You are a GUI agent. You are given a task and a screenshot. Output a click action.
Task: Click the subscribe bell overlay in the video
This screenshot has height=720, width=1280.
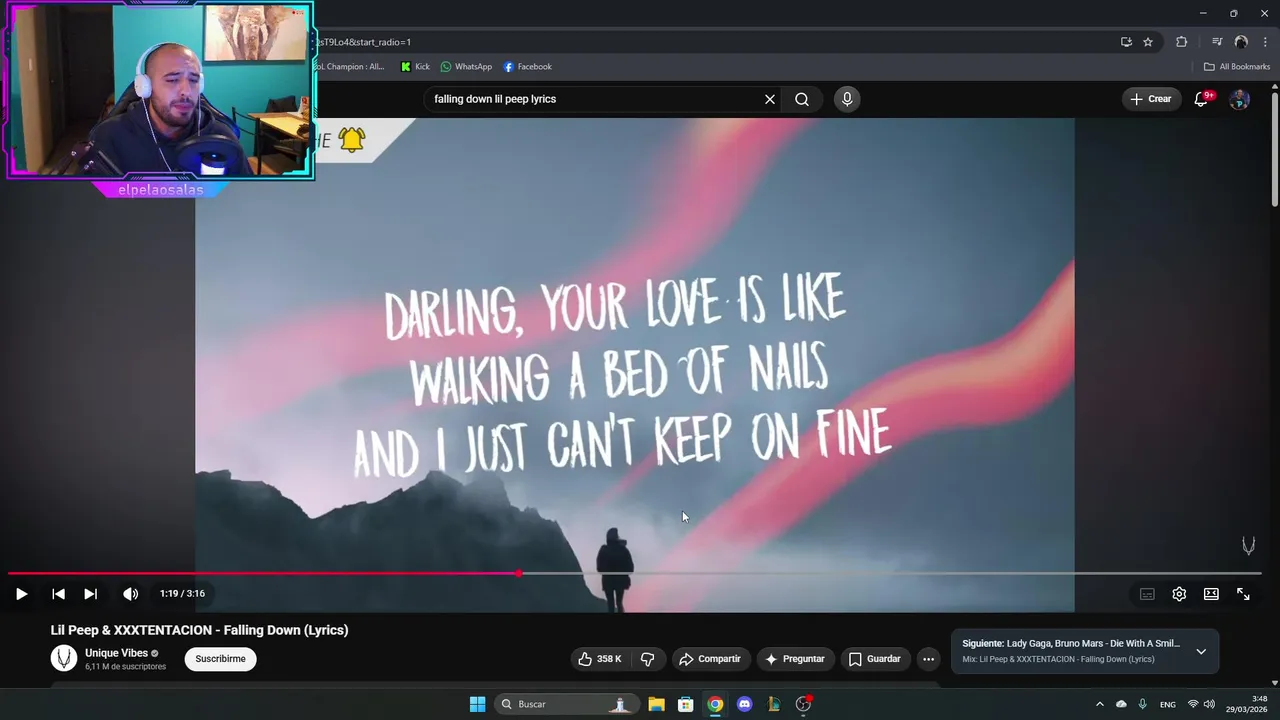click(x=351, y=140)
